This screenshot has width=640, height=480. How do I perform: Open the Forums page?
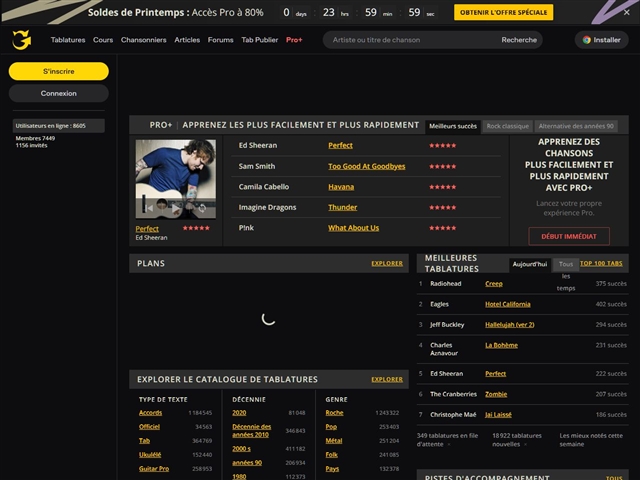coord(220,40)
